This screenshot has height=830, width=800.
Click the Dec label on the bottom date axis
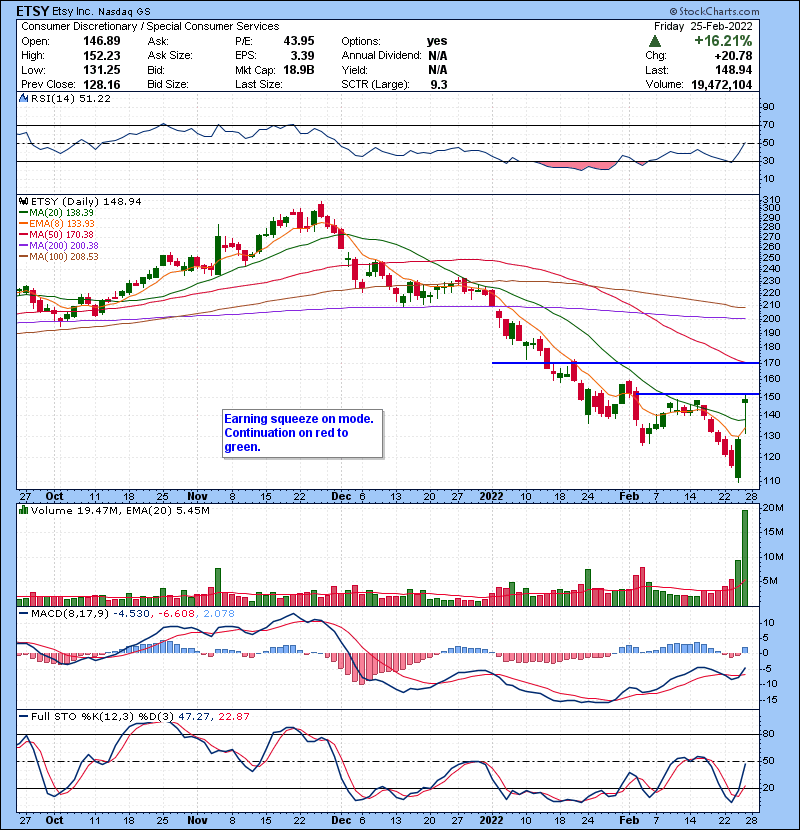tap(341, 820)
